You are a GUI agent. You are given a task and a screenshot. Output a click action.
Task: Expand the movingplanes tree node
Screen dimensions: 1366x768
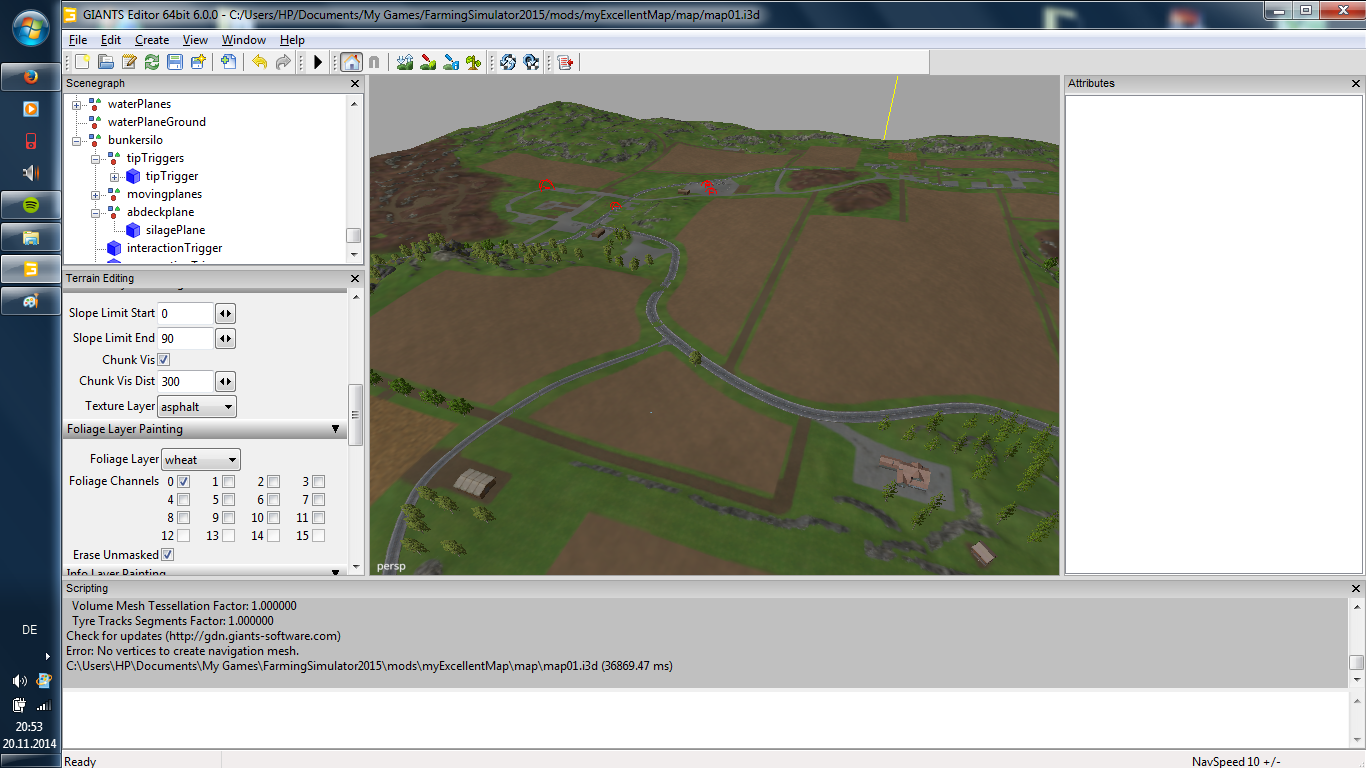tap(96, 194)
